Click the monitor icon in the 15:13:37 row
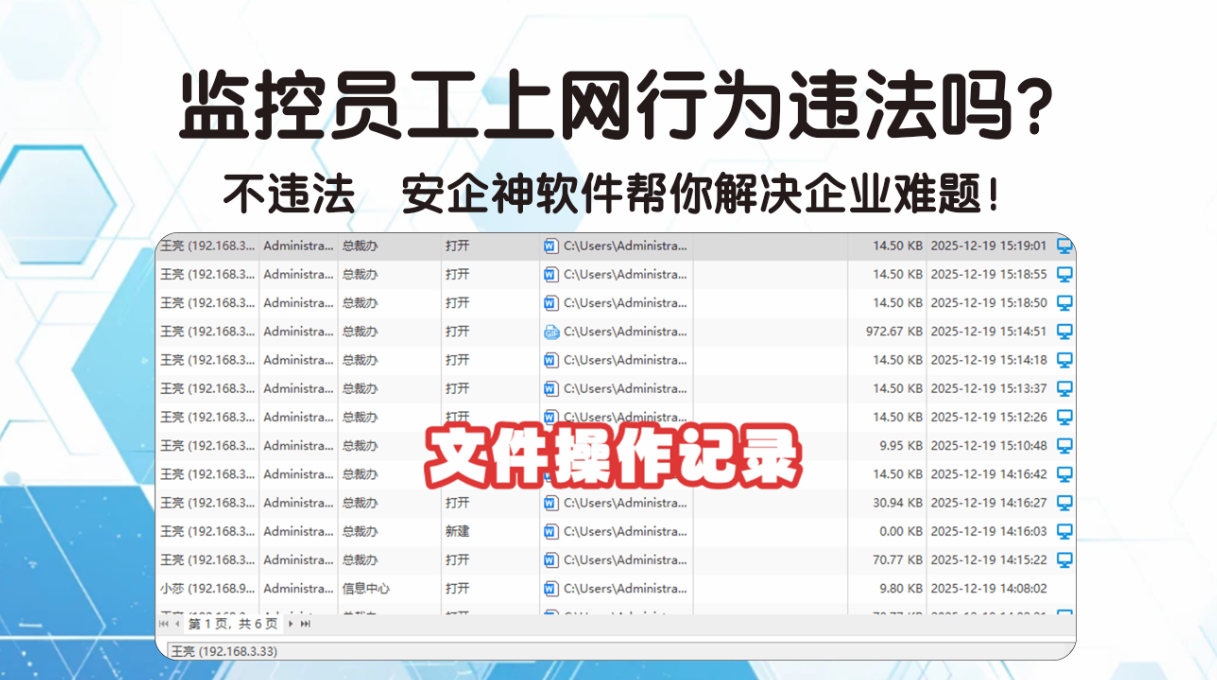1217x680 pixels. [1064, 388]
